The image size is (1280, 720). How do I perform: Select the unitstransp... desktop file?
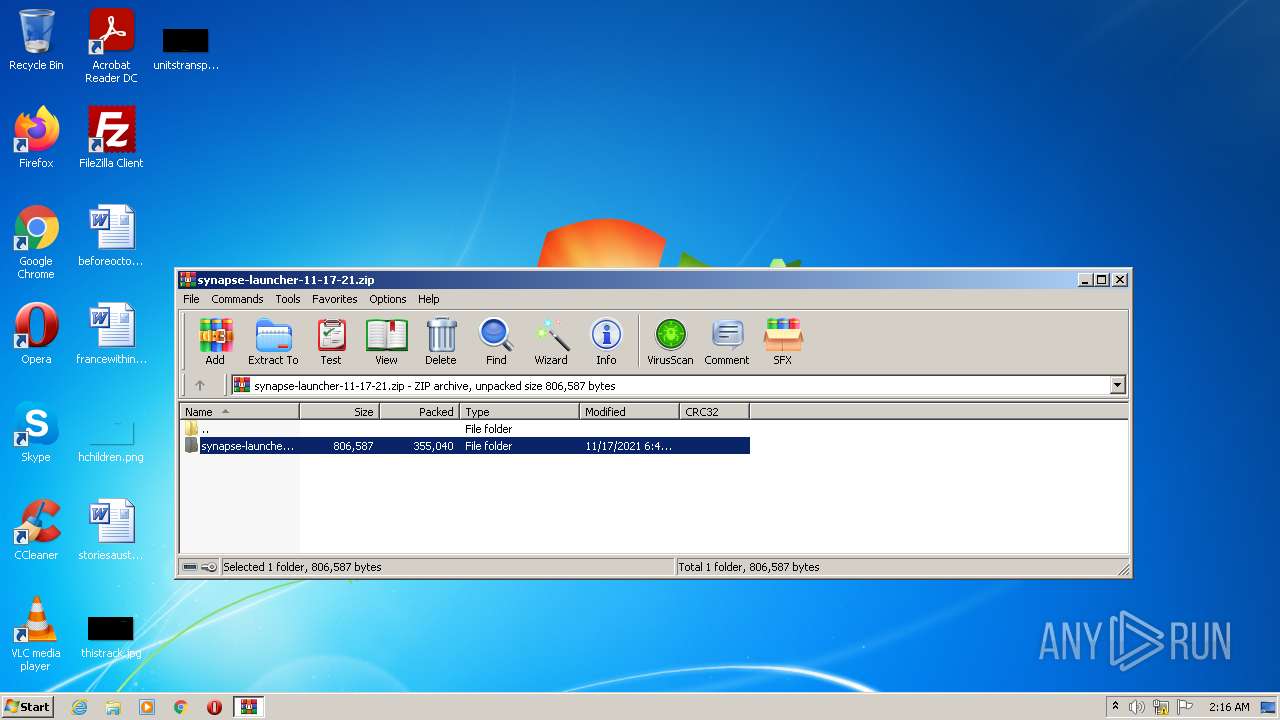186,48
